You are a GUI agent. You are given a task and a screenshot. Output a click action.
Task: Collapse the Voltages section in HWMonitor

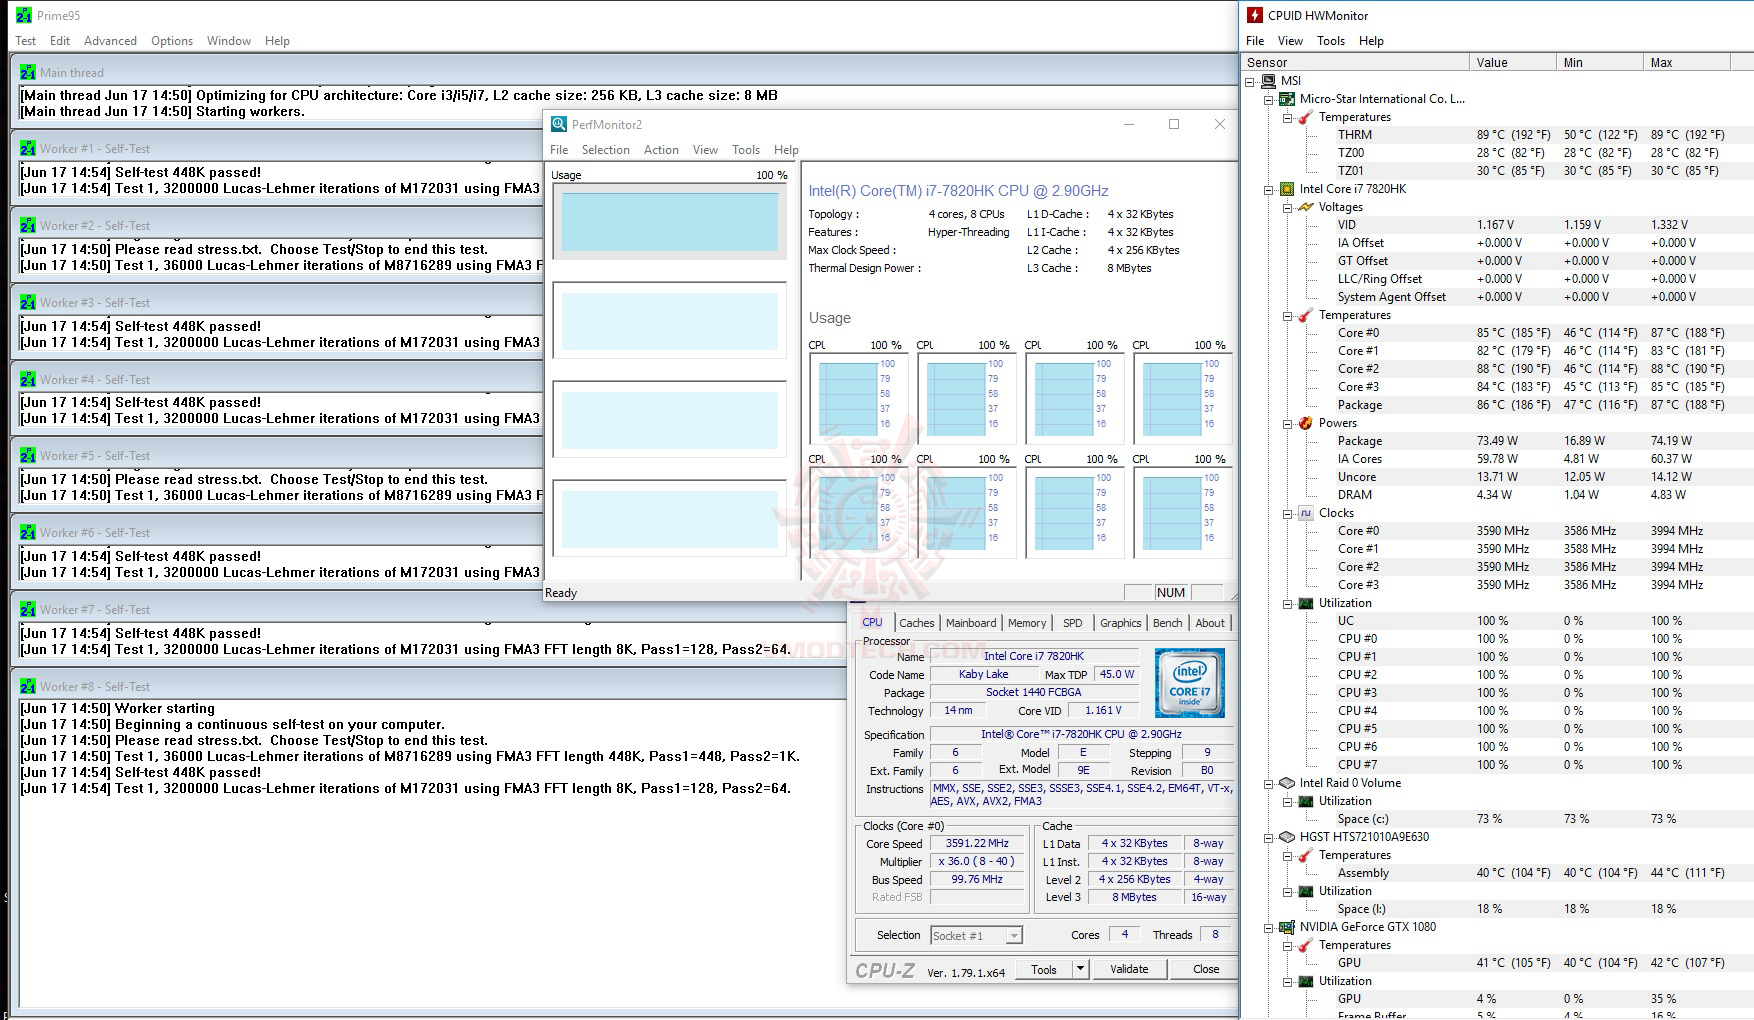pos(1287,207)
